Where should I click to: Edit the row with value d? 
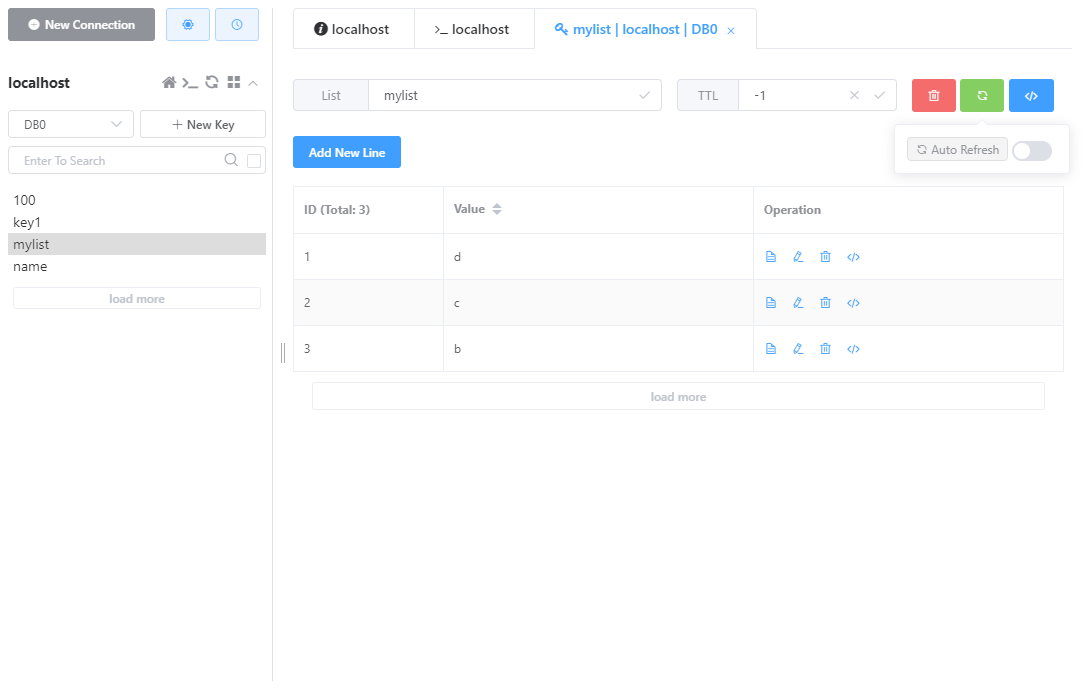(x=798, y=257)
